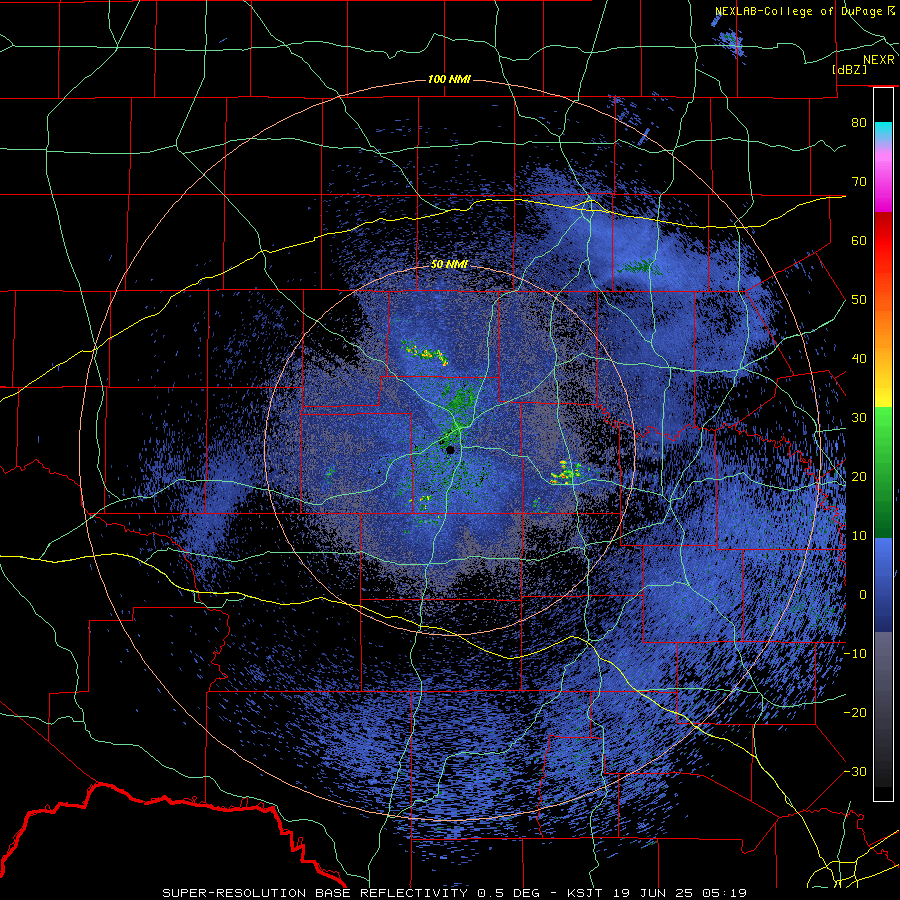
Task: Click the 60 value on the dBZ scale
Action: (x=859, y=240)
